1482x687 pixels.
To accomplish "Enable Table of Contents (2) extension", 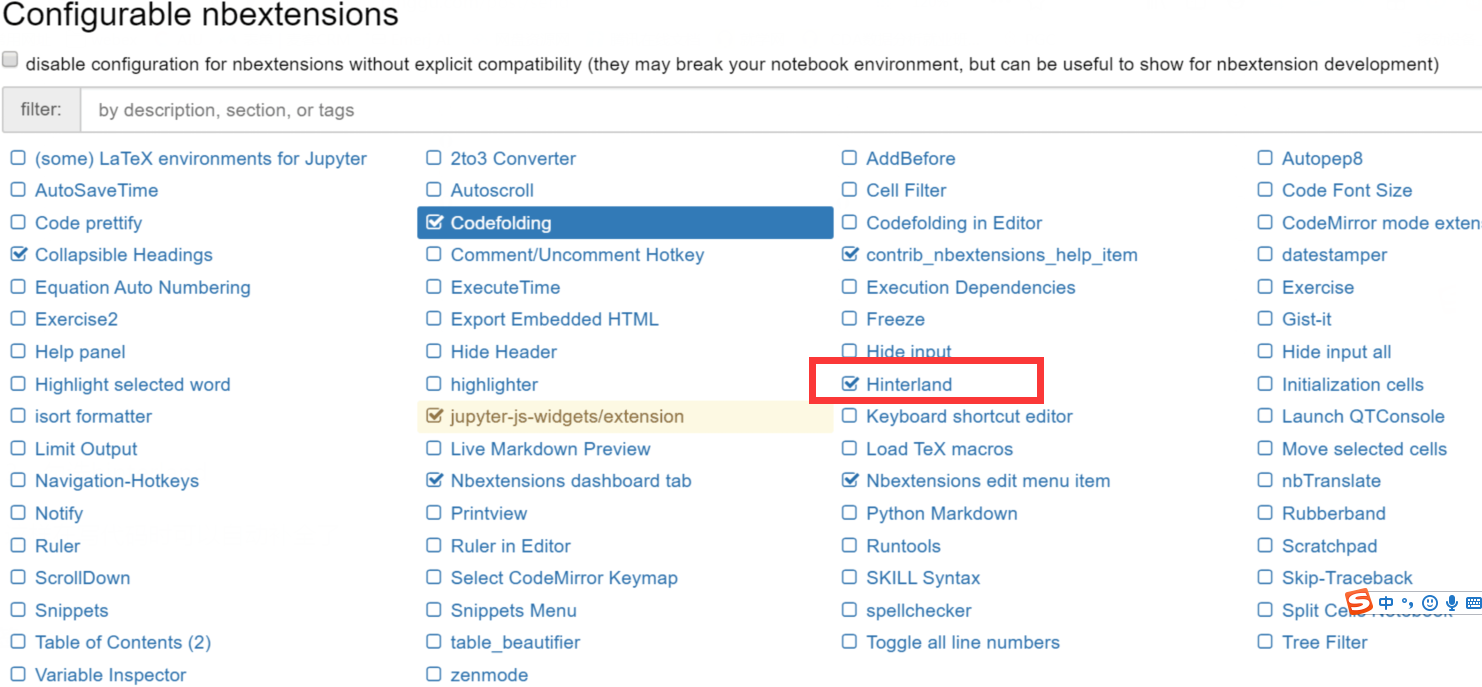I will point(18,642).
